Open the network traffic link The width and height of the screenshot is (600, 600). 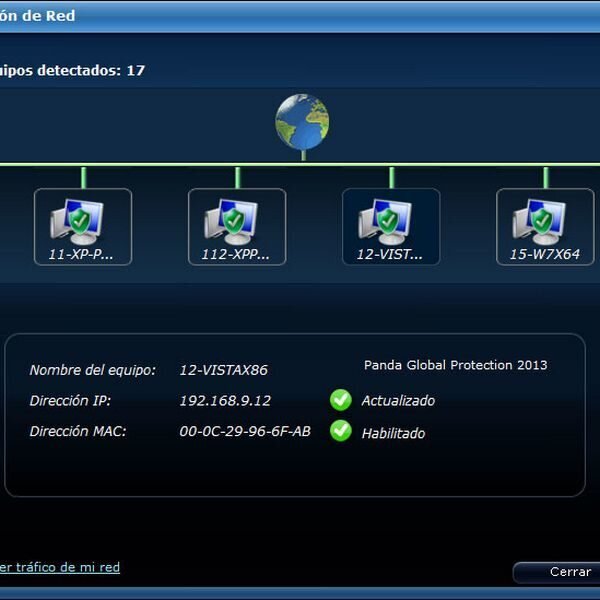pos(60,567)
